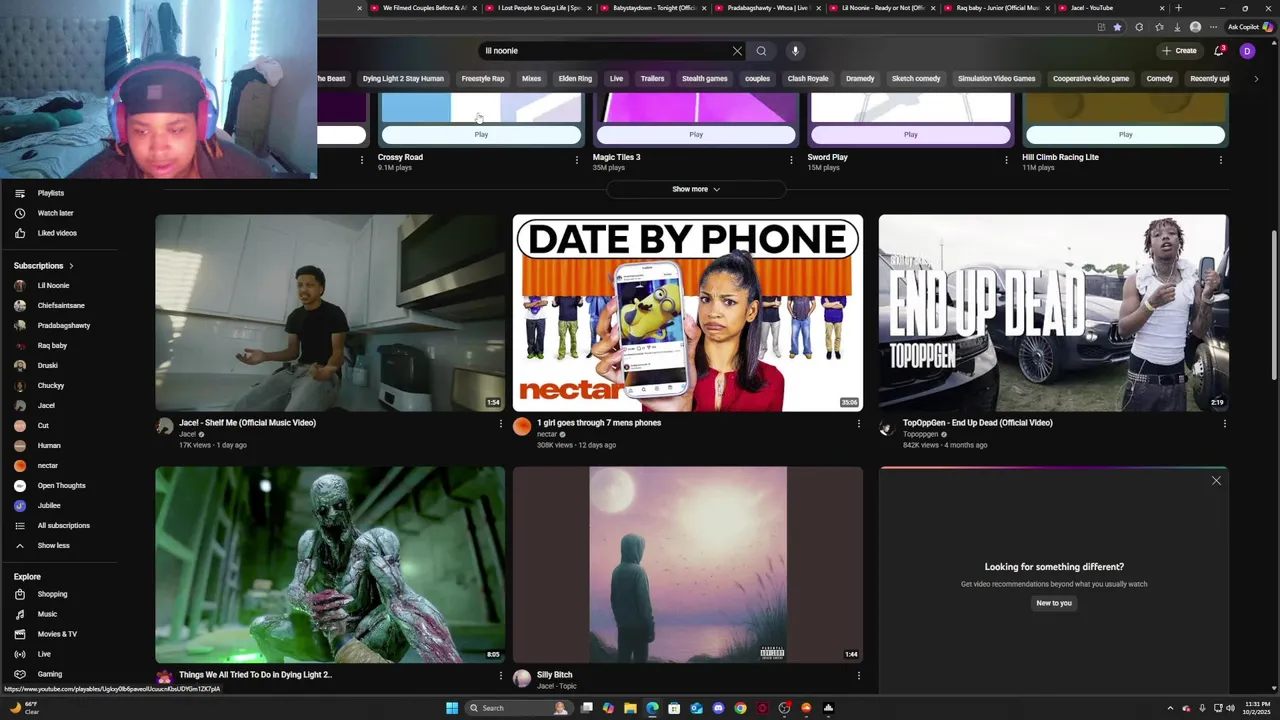Open more options for Hill Climb Racing Lite
Viewport: 1280px width, 720px height.
(1220, 160)
